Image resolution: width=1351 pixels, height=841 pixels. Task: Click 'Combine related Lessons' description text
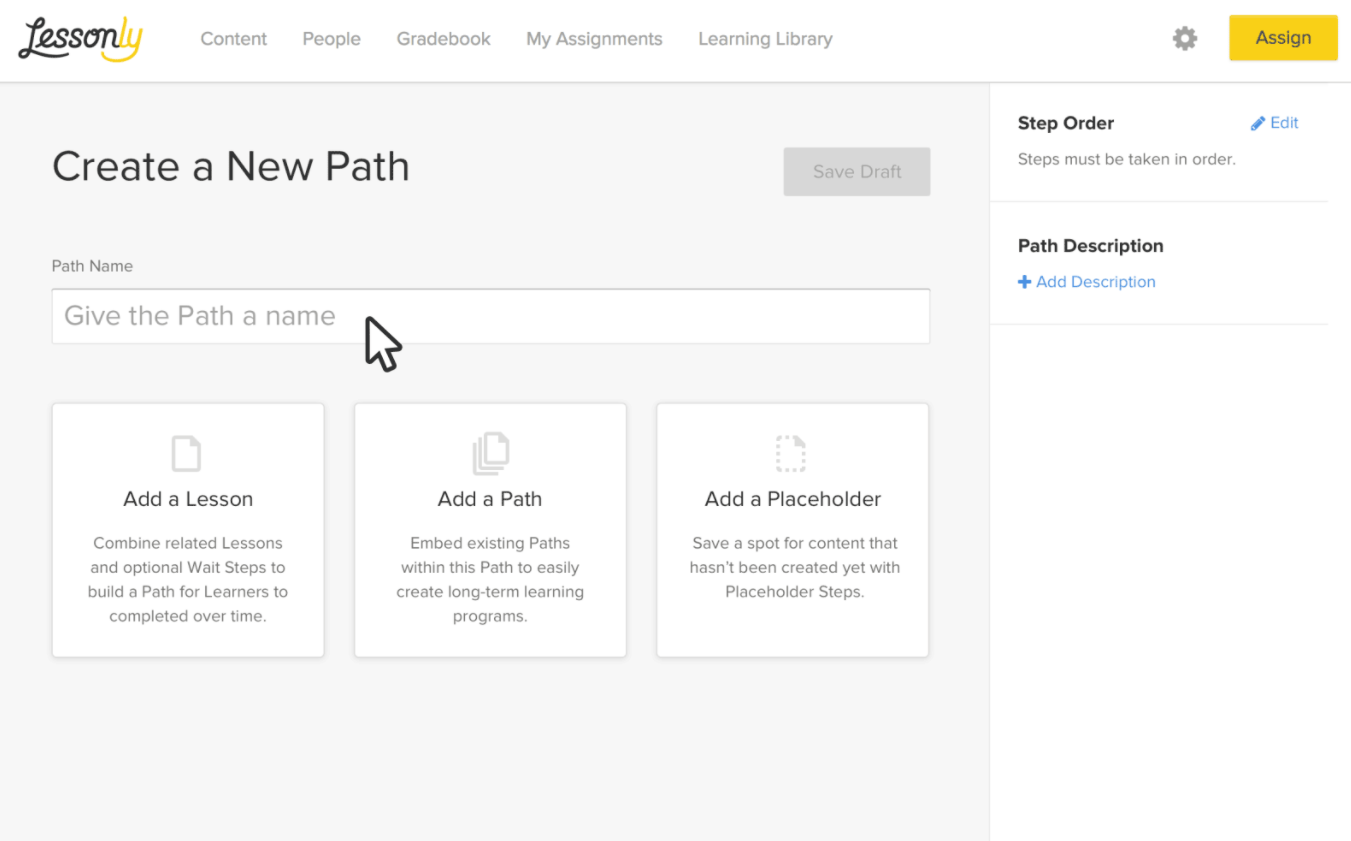click(188, 580)
